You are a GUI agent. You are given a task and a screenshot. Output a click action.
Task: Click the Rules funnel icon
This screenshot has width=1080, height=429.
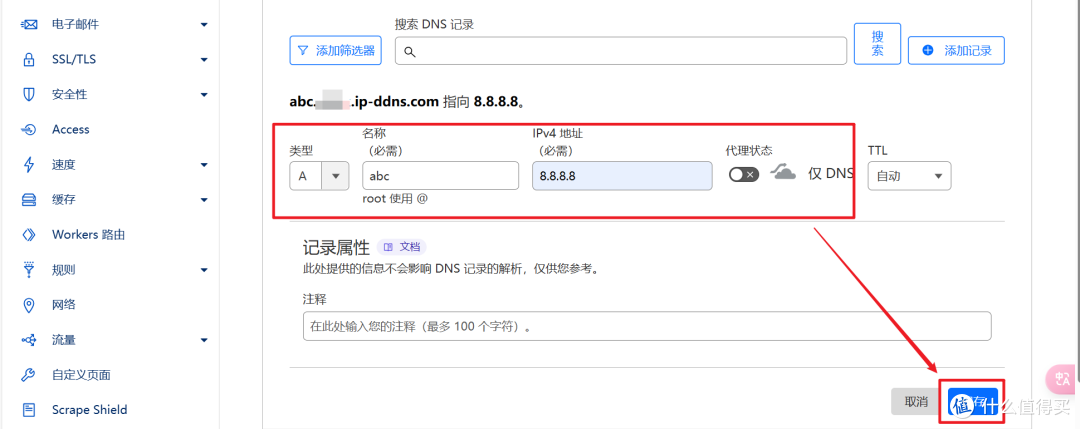tap(28, 270)
